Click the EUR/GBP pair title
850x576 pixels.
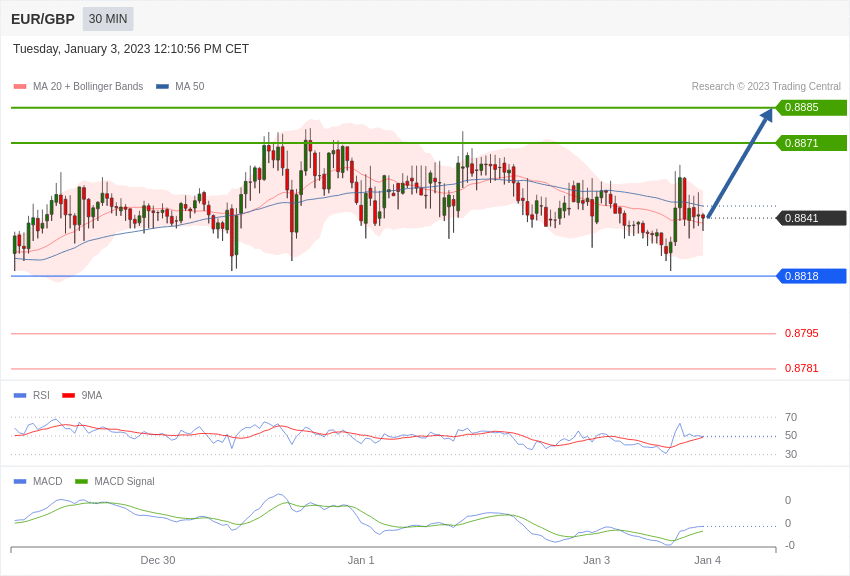click(x=43, y=19)
